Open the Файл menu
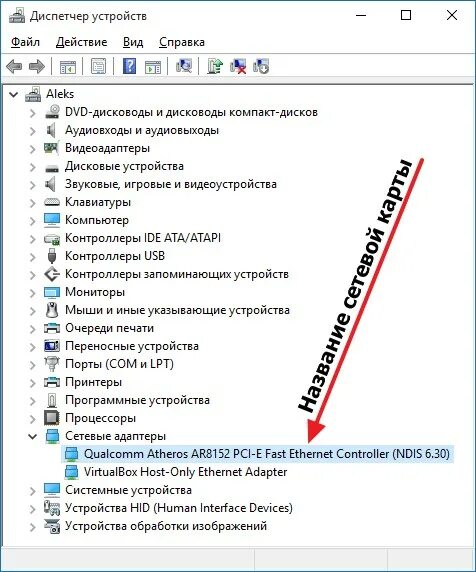The height and width of the screenshot is (572, 476). 25,42
